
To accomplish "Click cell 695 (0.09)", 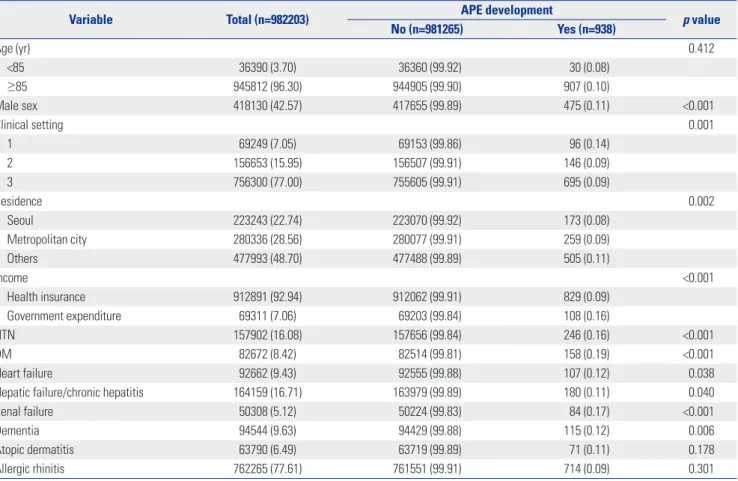I will tap(586, 182).
